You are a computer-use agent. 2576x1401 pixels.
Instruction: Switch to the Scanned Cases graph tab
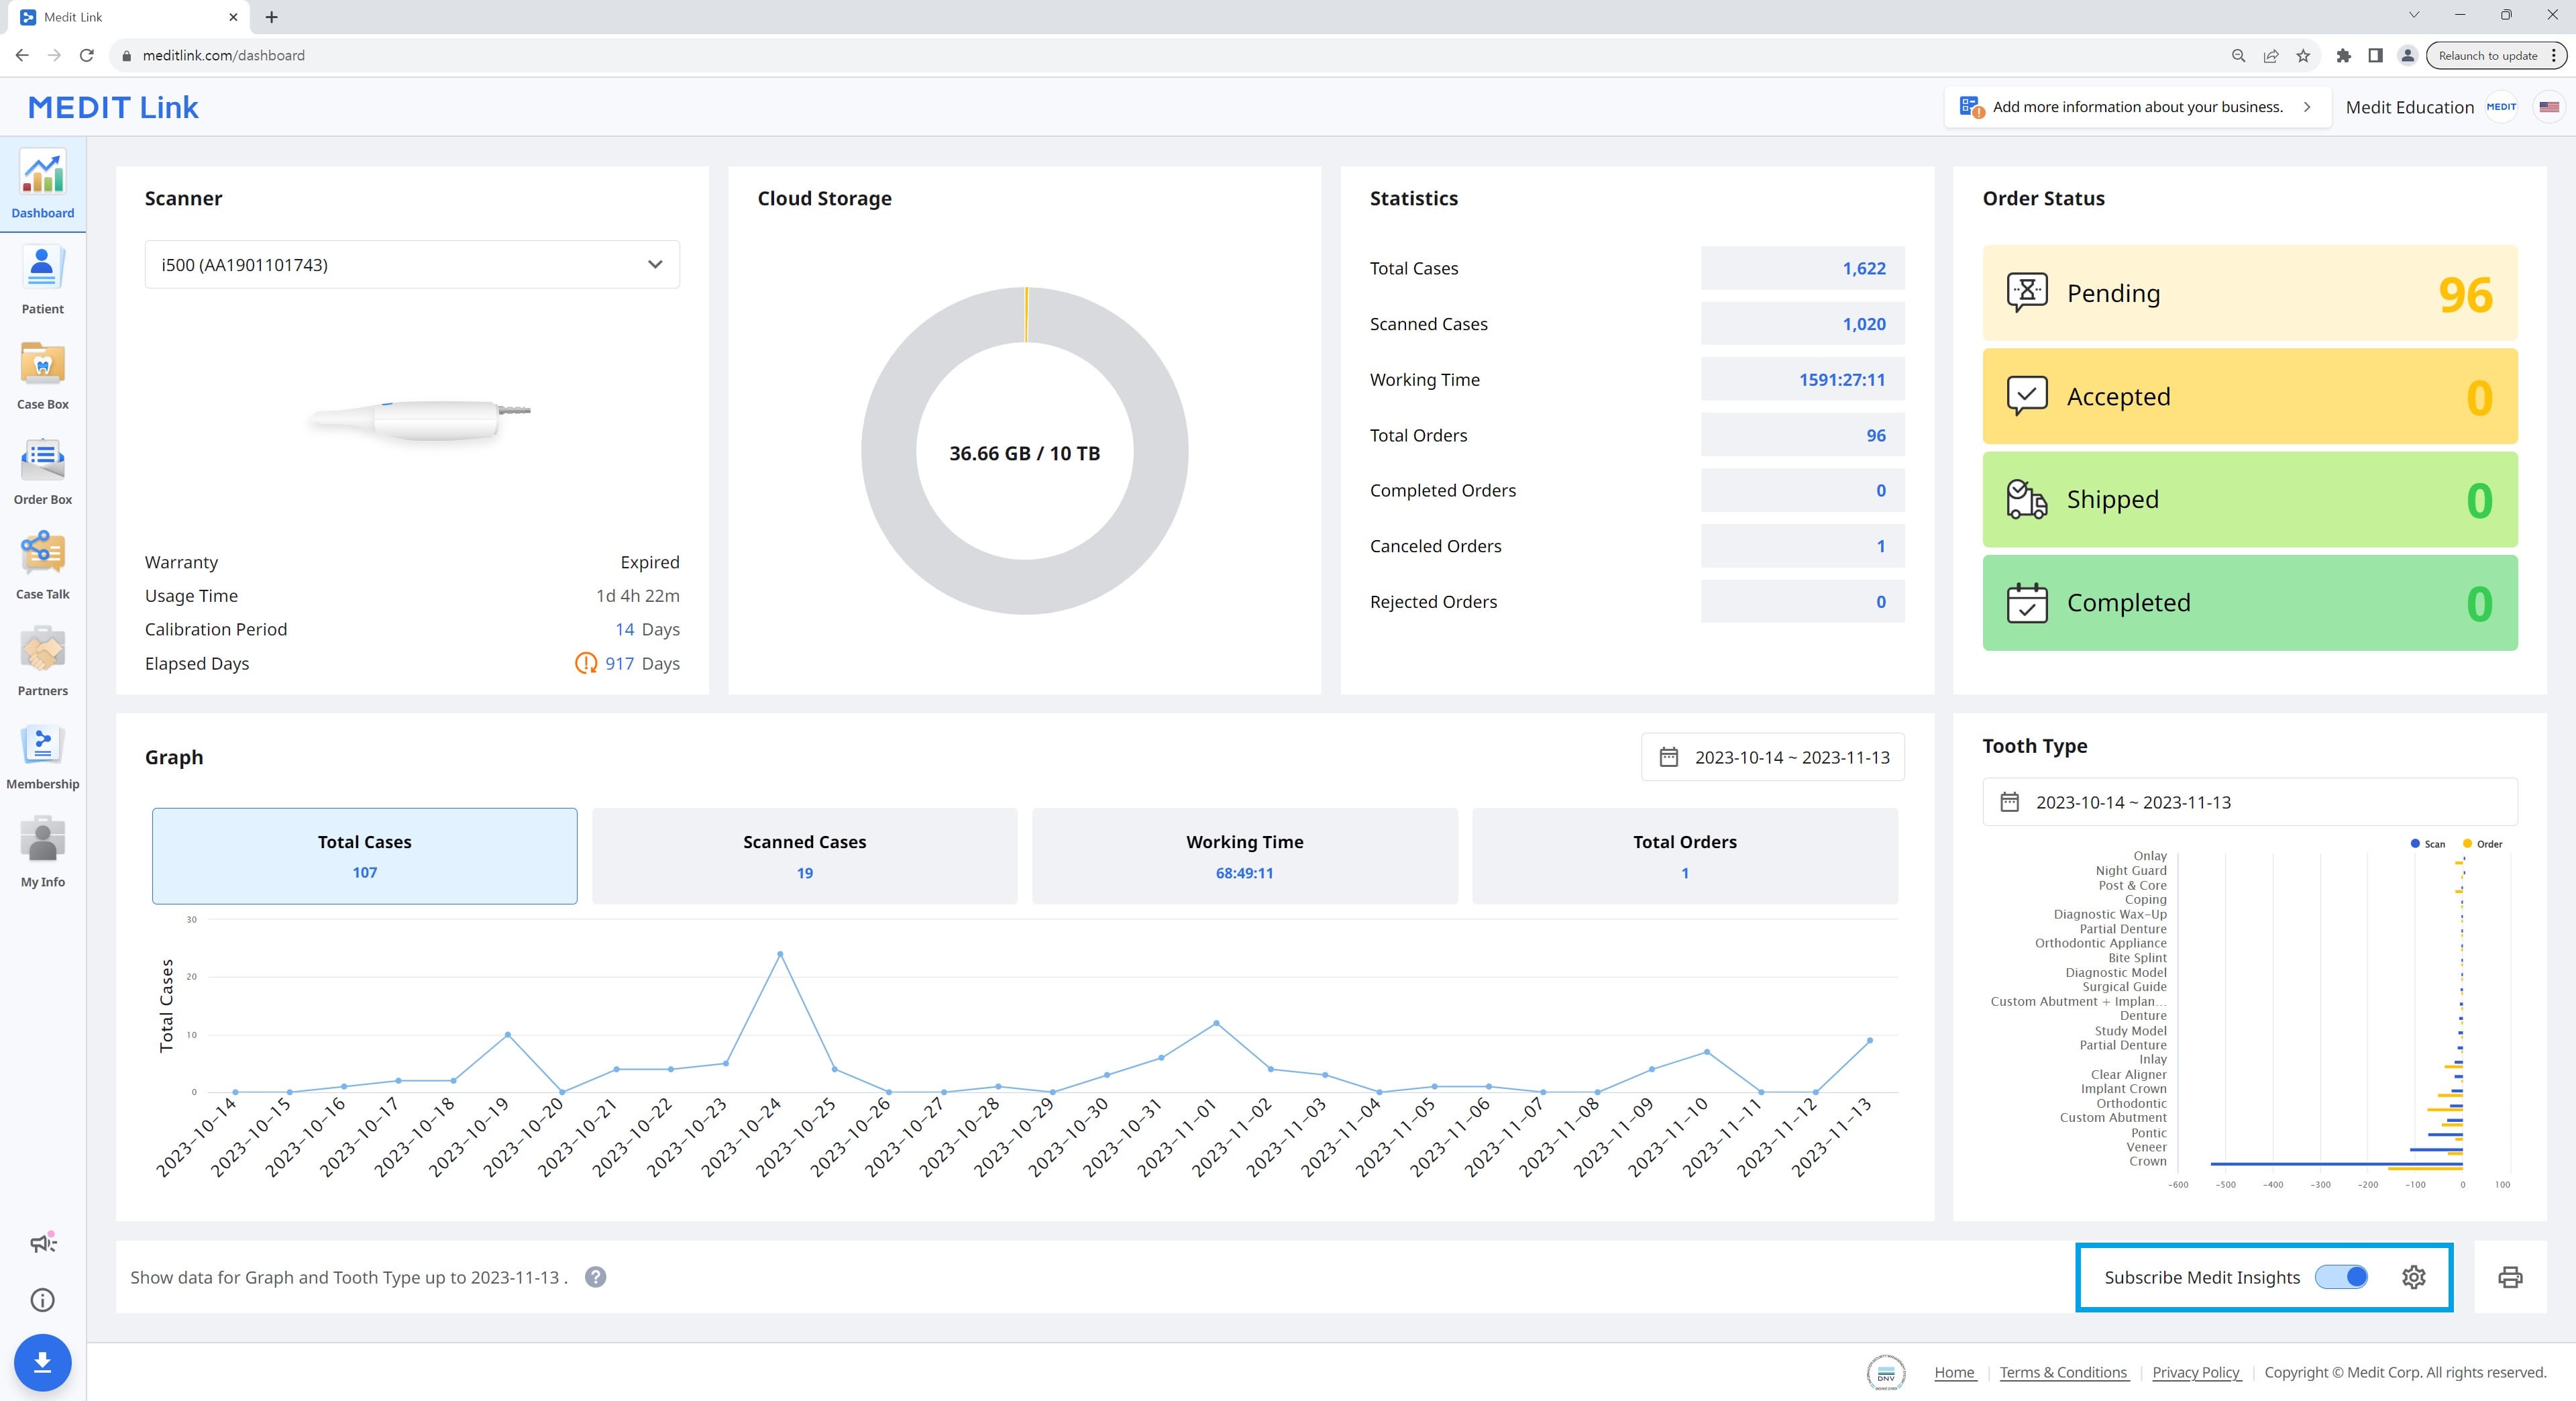point(804,856)
